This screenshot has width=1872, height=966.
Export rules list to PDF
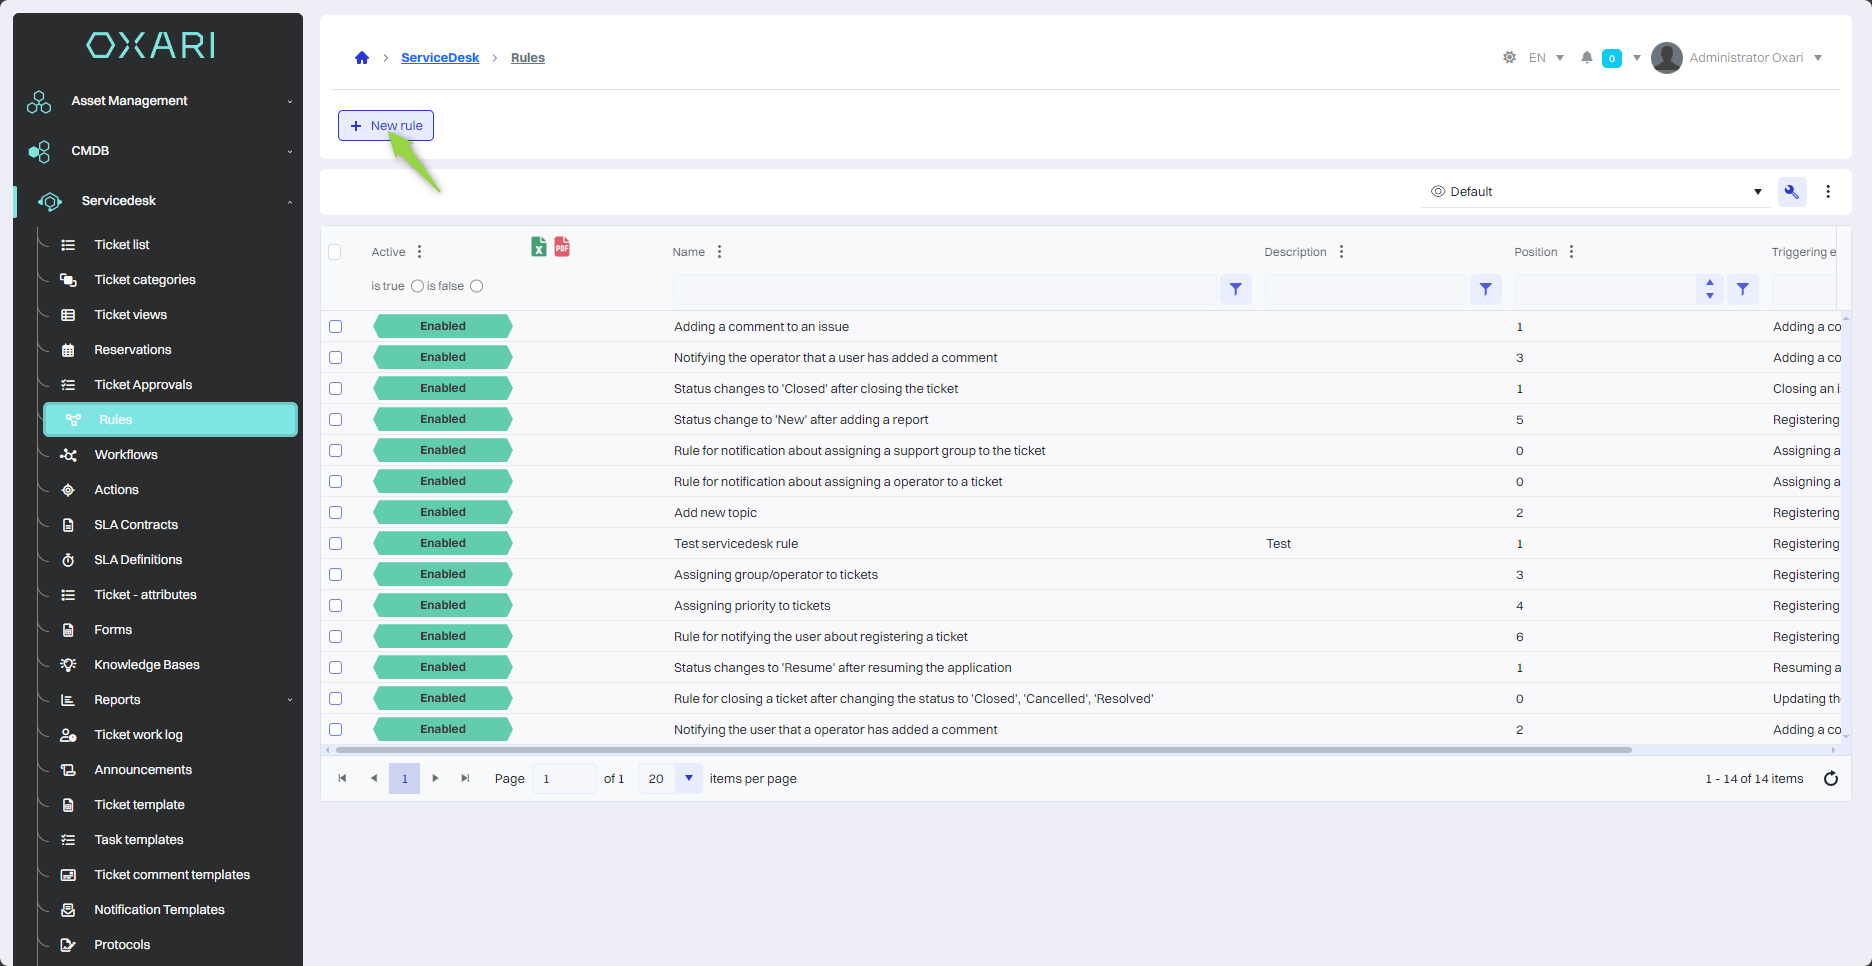point(562,247)
